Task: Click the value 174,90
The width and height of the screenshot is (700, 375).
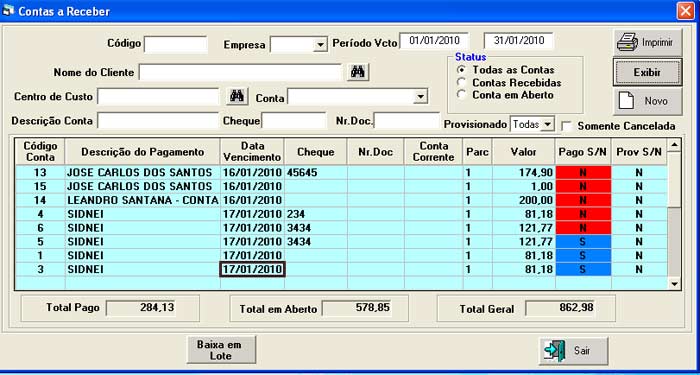Action: (536, 173)
